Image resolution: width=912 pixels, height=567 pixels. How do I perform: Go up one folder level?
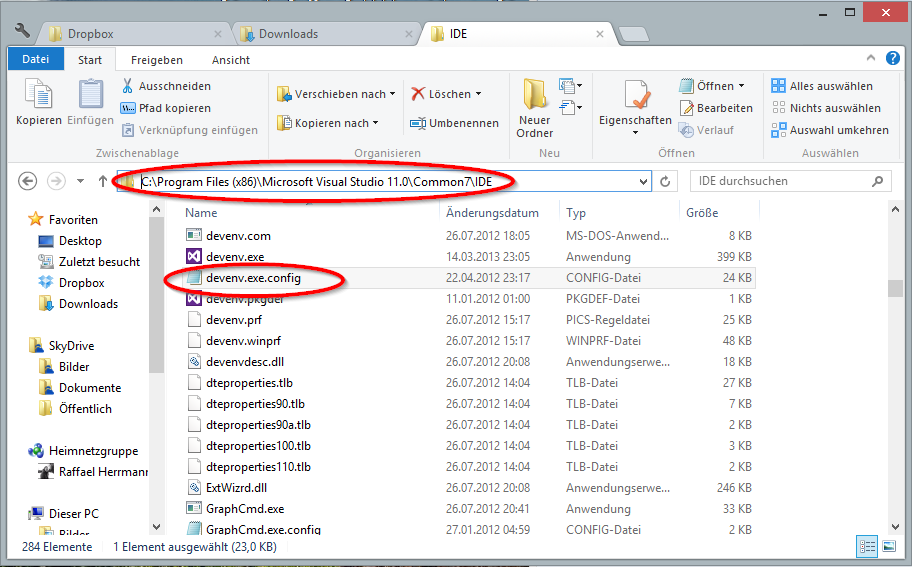pos(102,181)
